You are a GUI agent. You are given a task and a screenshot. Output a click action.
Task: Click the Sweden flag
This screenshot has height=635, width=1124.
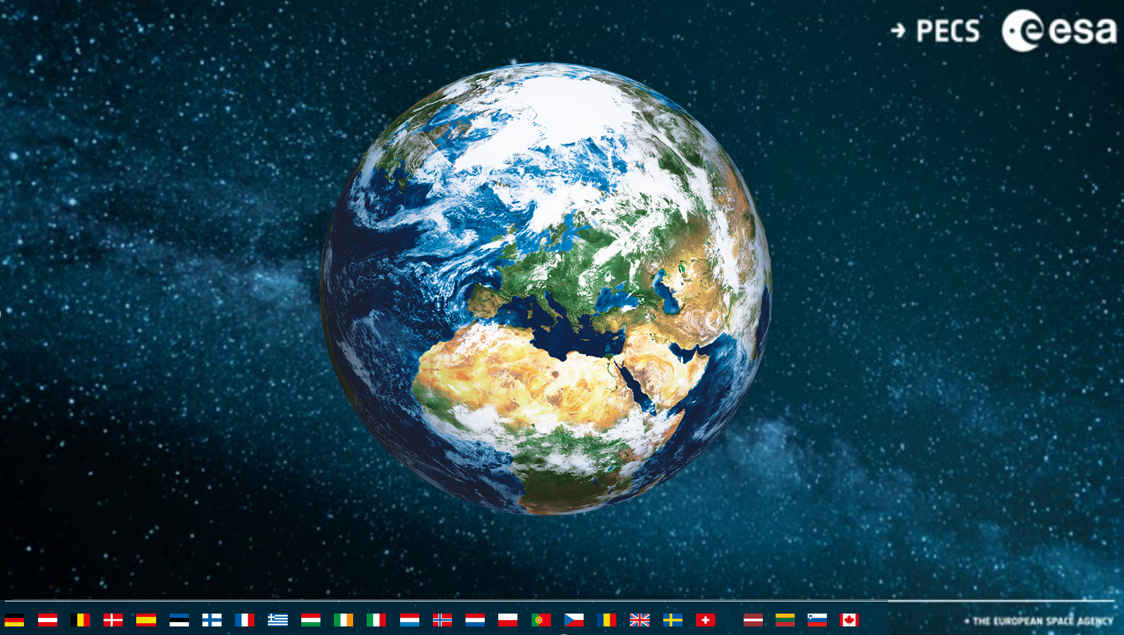point(673,620)
